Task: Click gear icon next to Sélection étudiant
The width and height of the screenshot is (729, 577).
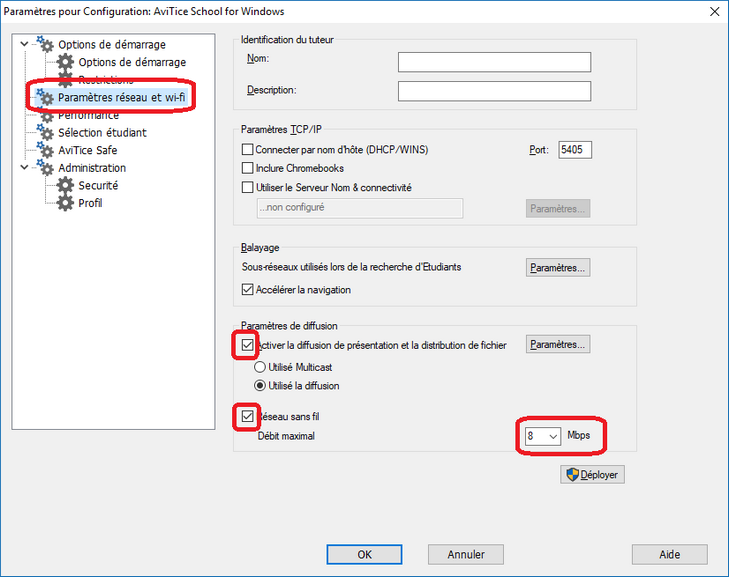Action: 45,133
